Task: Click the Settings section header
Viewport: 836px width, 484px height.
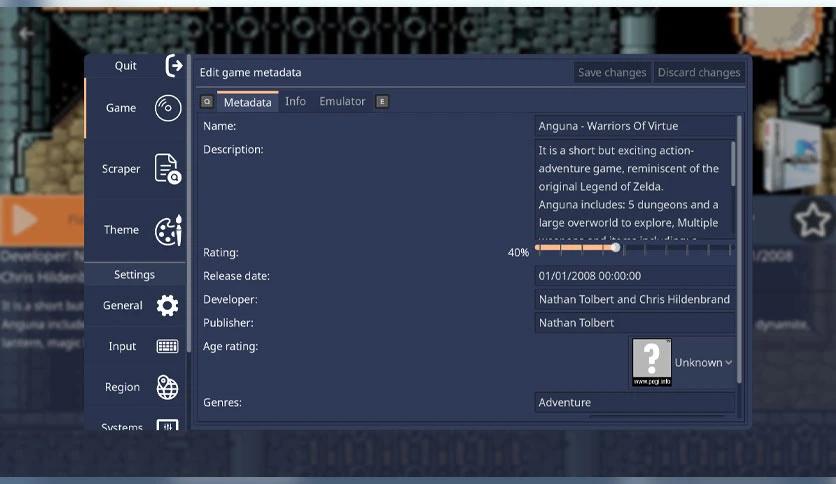Action: point(134,275)
